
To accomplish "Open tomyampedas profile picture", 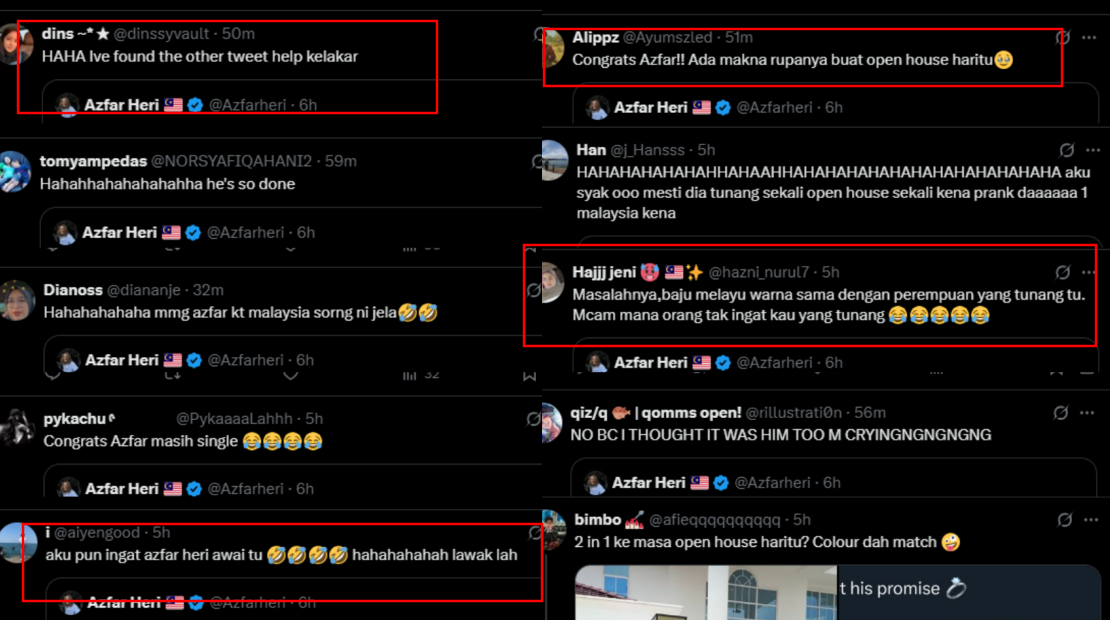I will [16, 171].
